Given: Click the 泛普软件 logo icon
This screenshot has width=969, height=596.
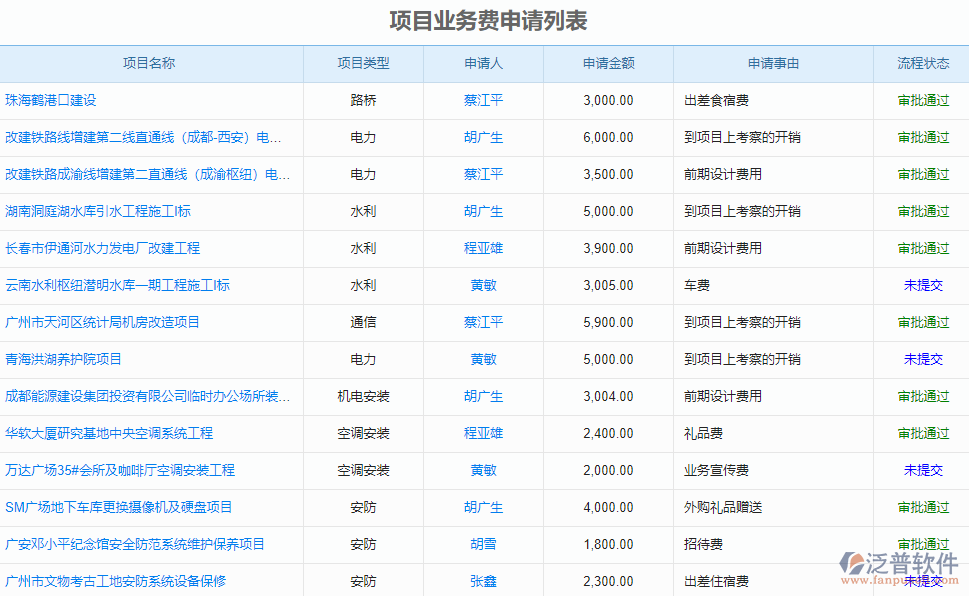Looking at the screenshot, I should coord(853,564).
